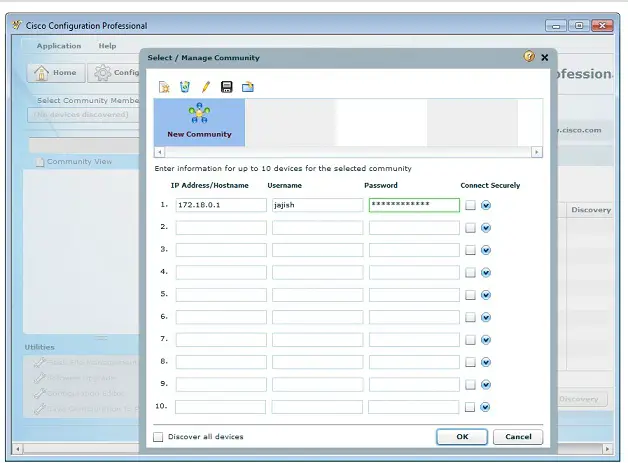Click the left arrow of community scrollbar
628x463 pixels.
pyautogui.click(x=160, y=152)
